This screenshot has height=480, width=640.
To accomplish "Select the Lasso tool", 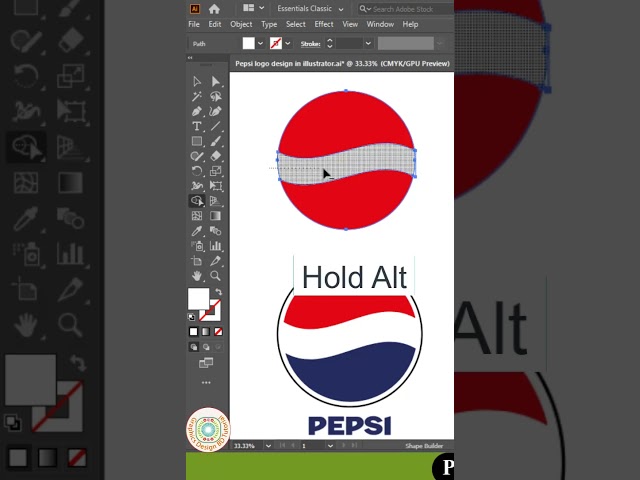I will 215,96.
